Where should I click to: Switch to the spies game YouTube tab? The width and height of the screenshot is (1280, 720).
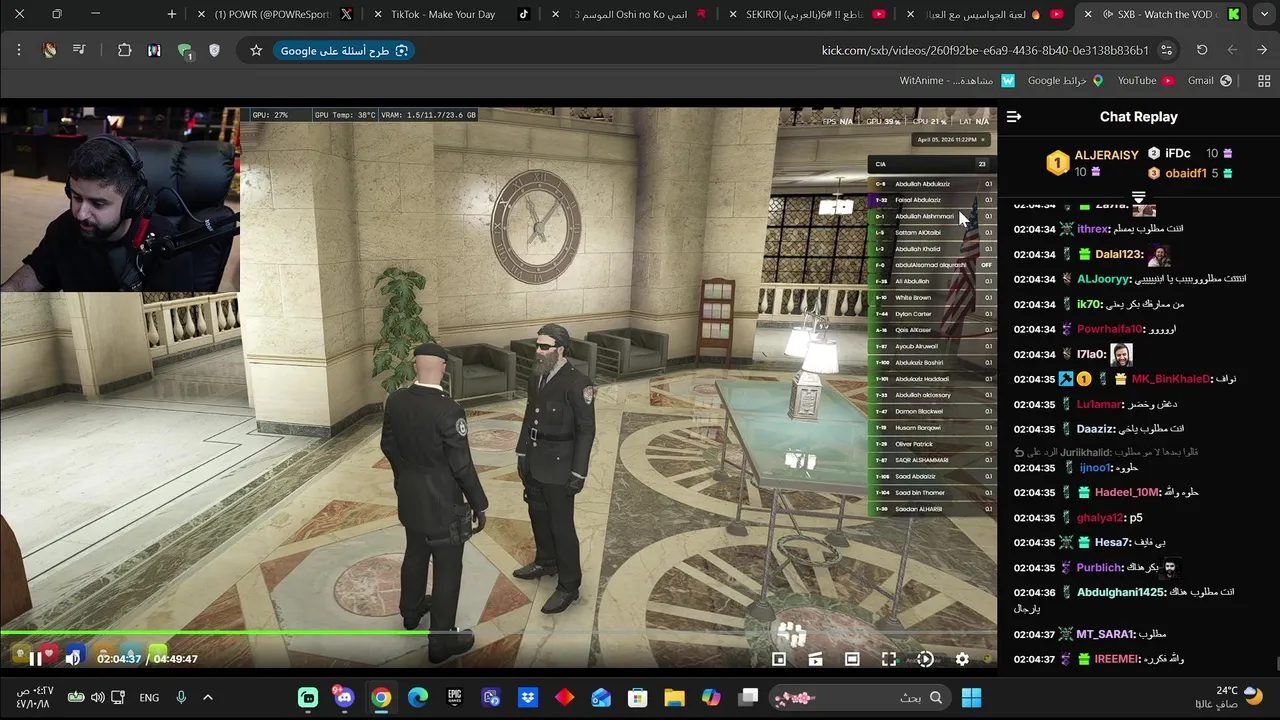pyautogui.click(x=987, y=14)
